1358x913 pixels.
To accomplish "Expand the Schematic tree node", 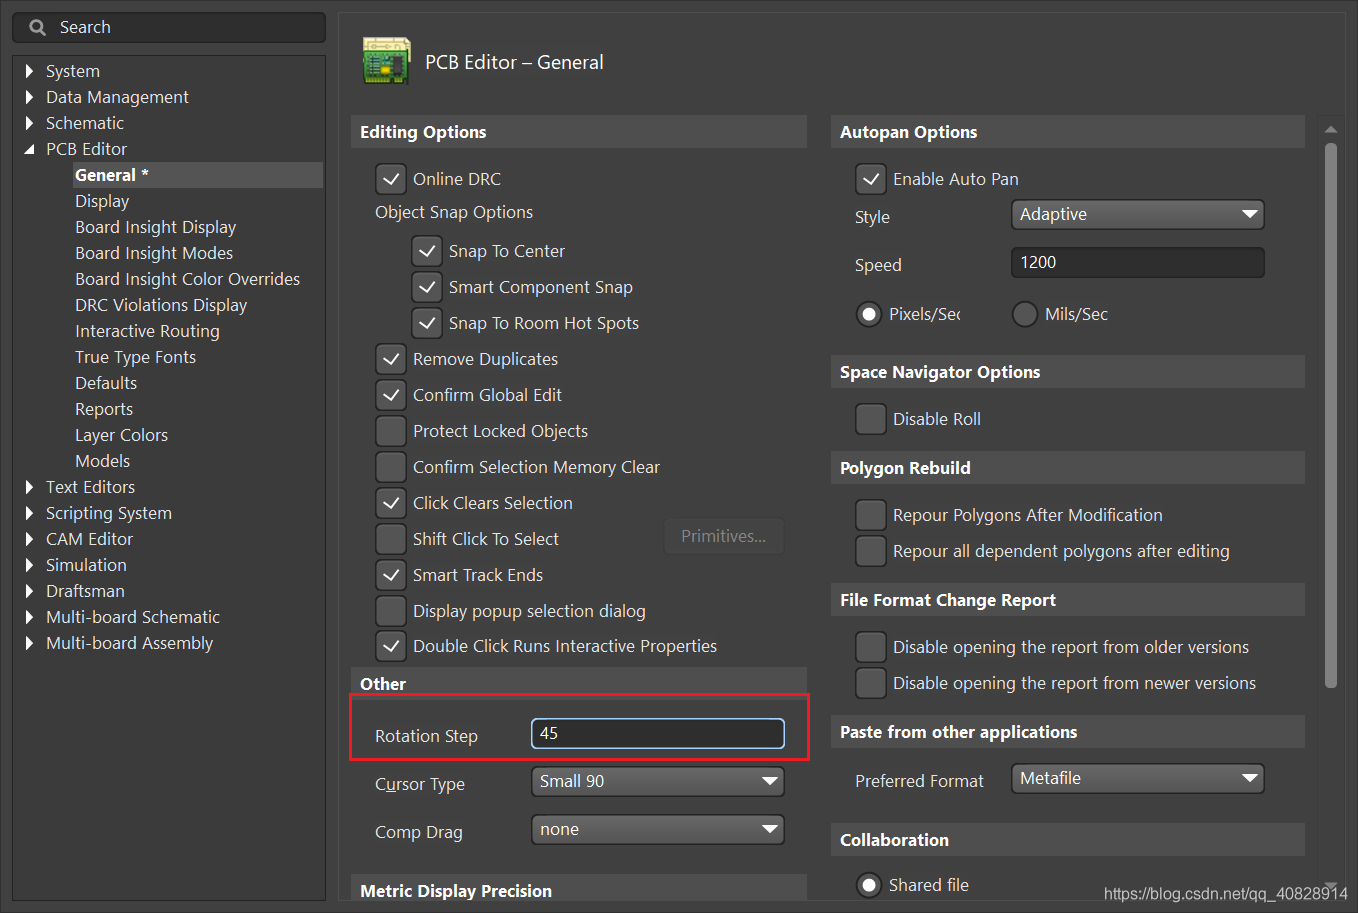I will click(x=30, y=123).
